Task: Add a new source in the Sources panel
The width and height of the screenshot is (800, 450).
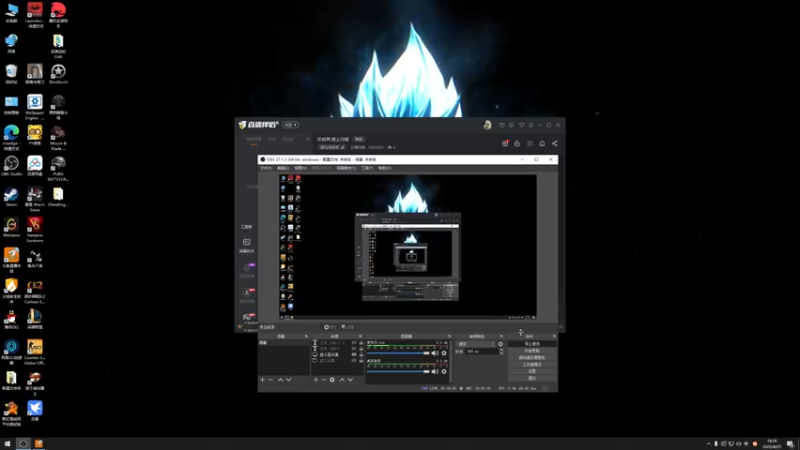Action: pyautogui.click(x=316, y=380)
